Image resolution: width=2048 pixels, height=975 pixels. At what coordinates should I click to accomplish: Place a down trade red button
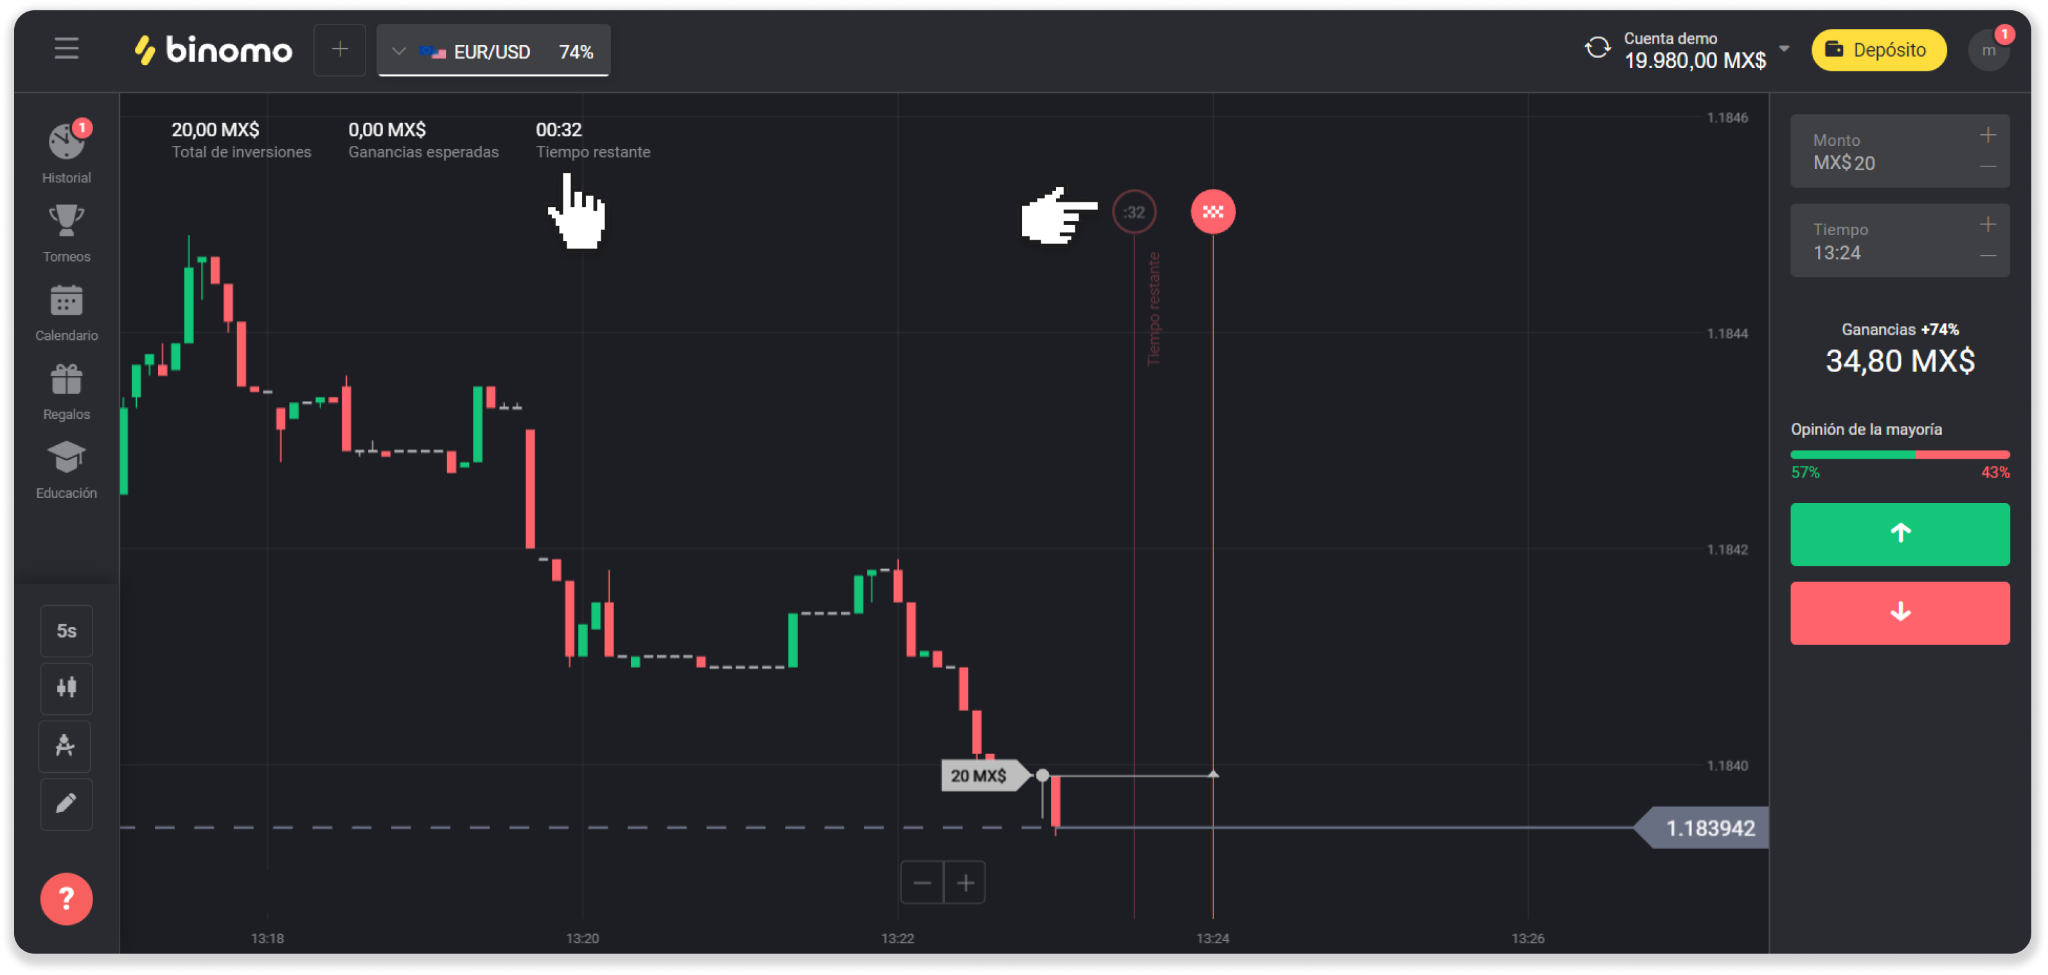pos(1899,613)
